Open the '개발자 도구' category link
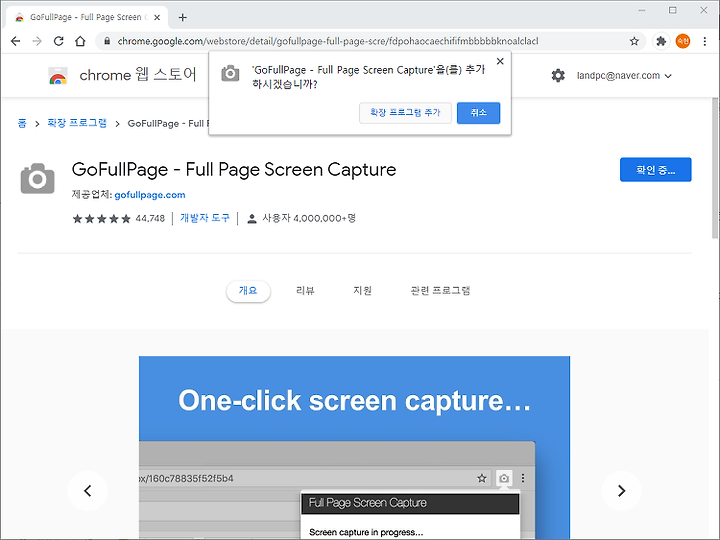Screen dimensions: 720x540 point(204,218)
